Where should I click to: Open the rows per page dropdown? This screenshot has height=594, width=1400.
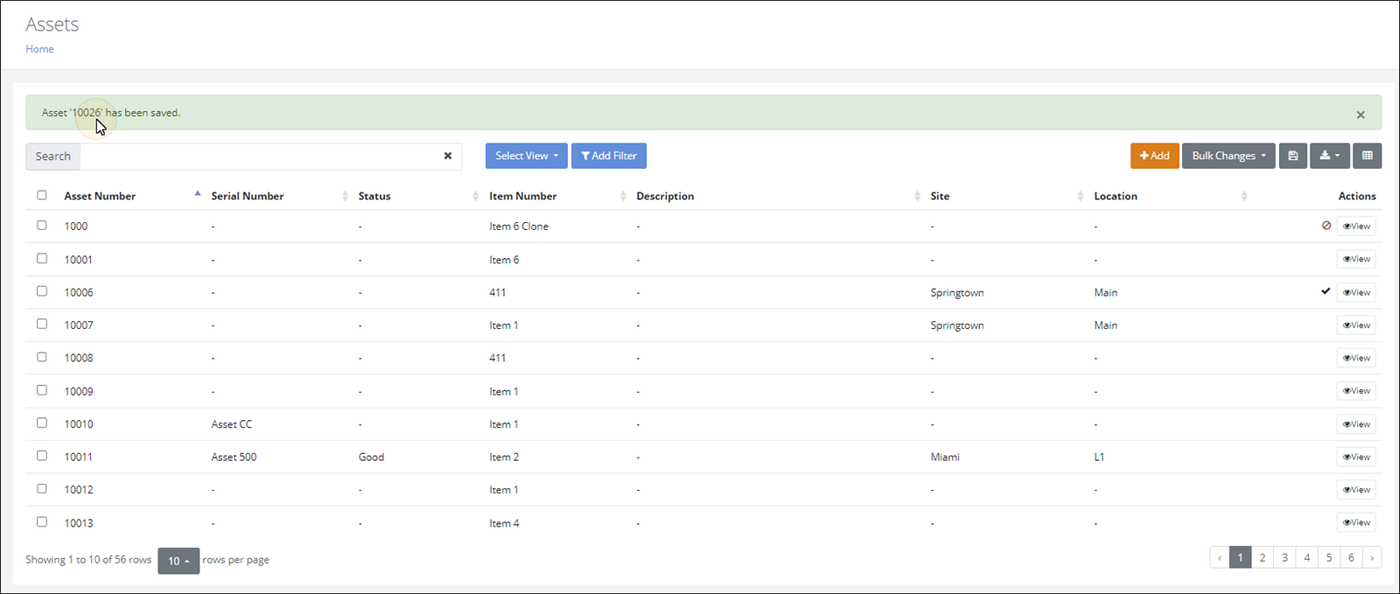point(179,561)
